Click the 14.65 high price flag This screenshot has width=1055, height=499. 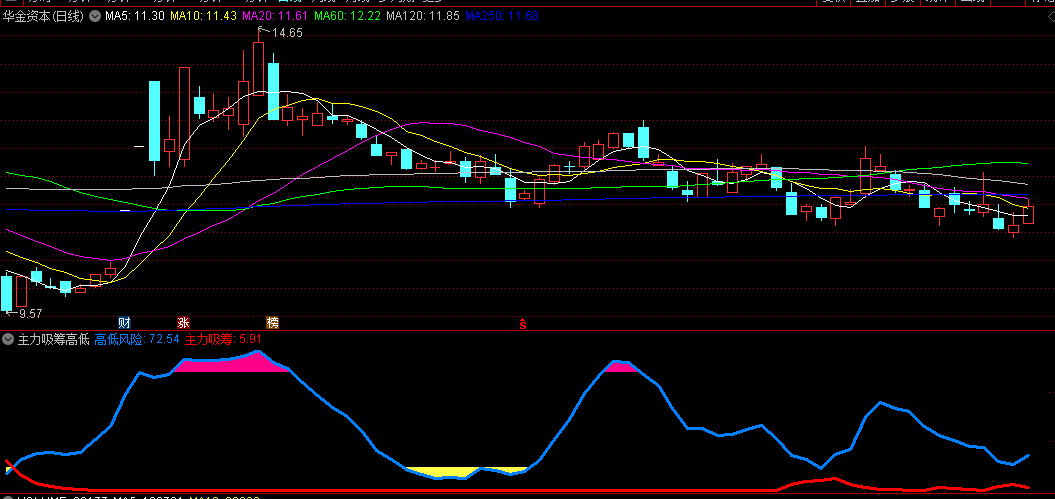coord(283,34)
